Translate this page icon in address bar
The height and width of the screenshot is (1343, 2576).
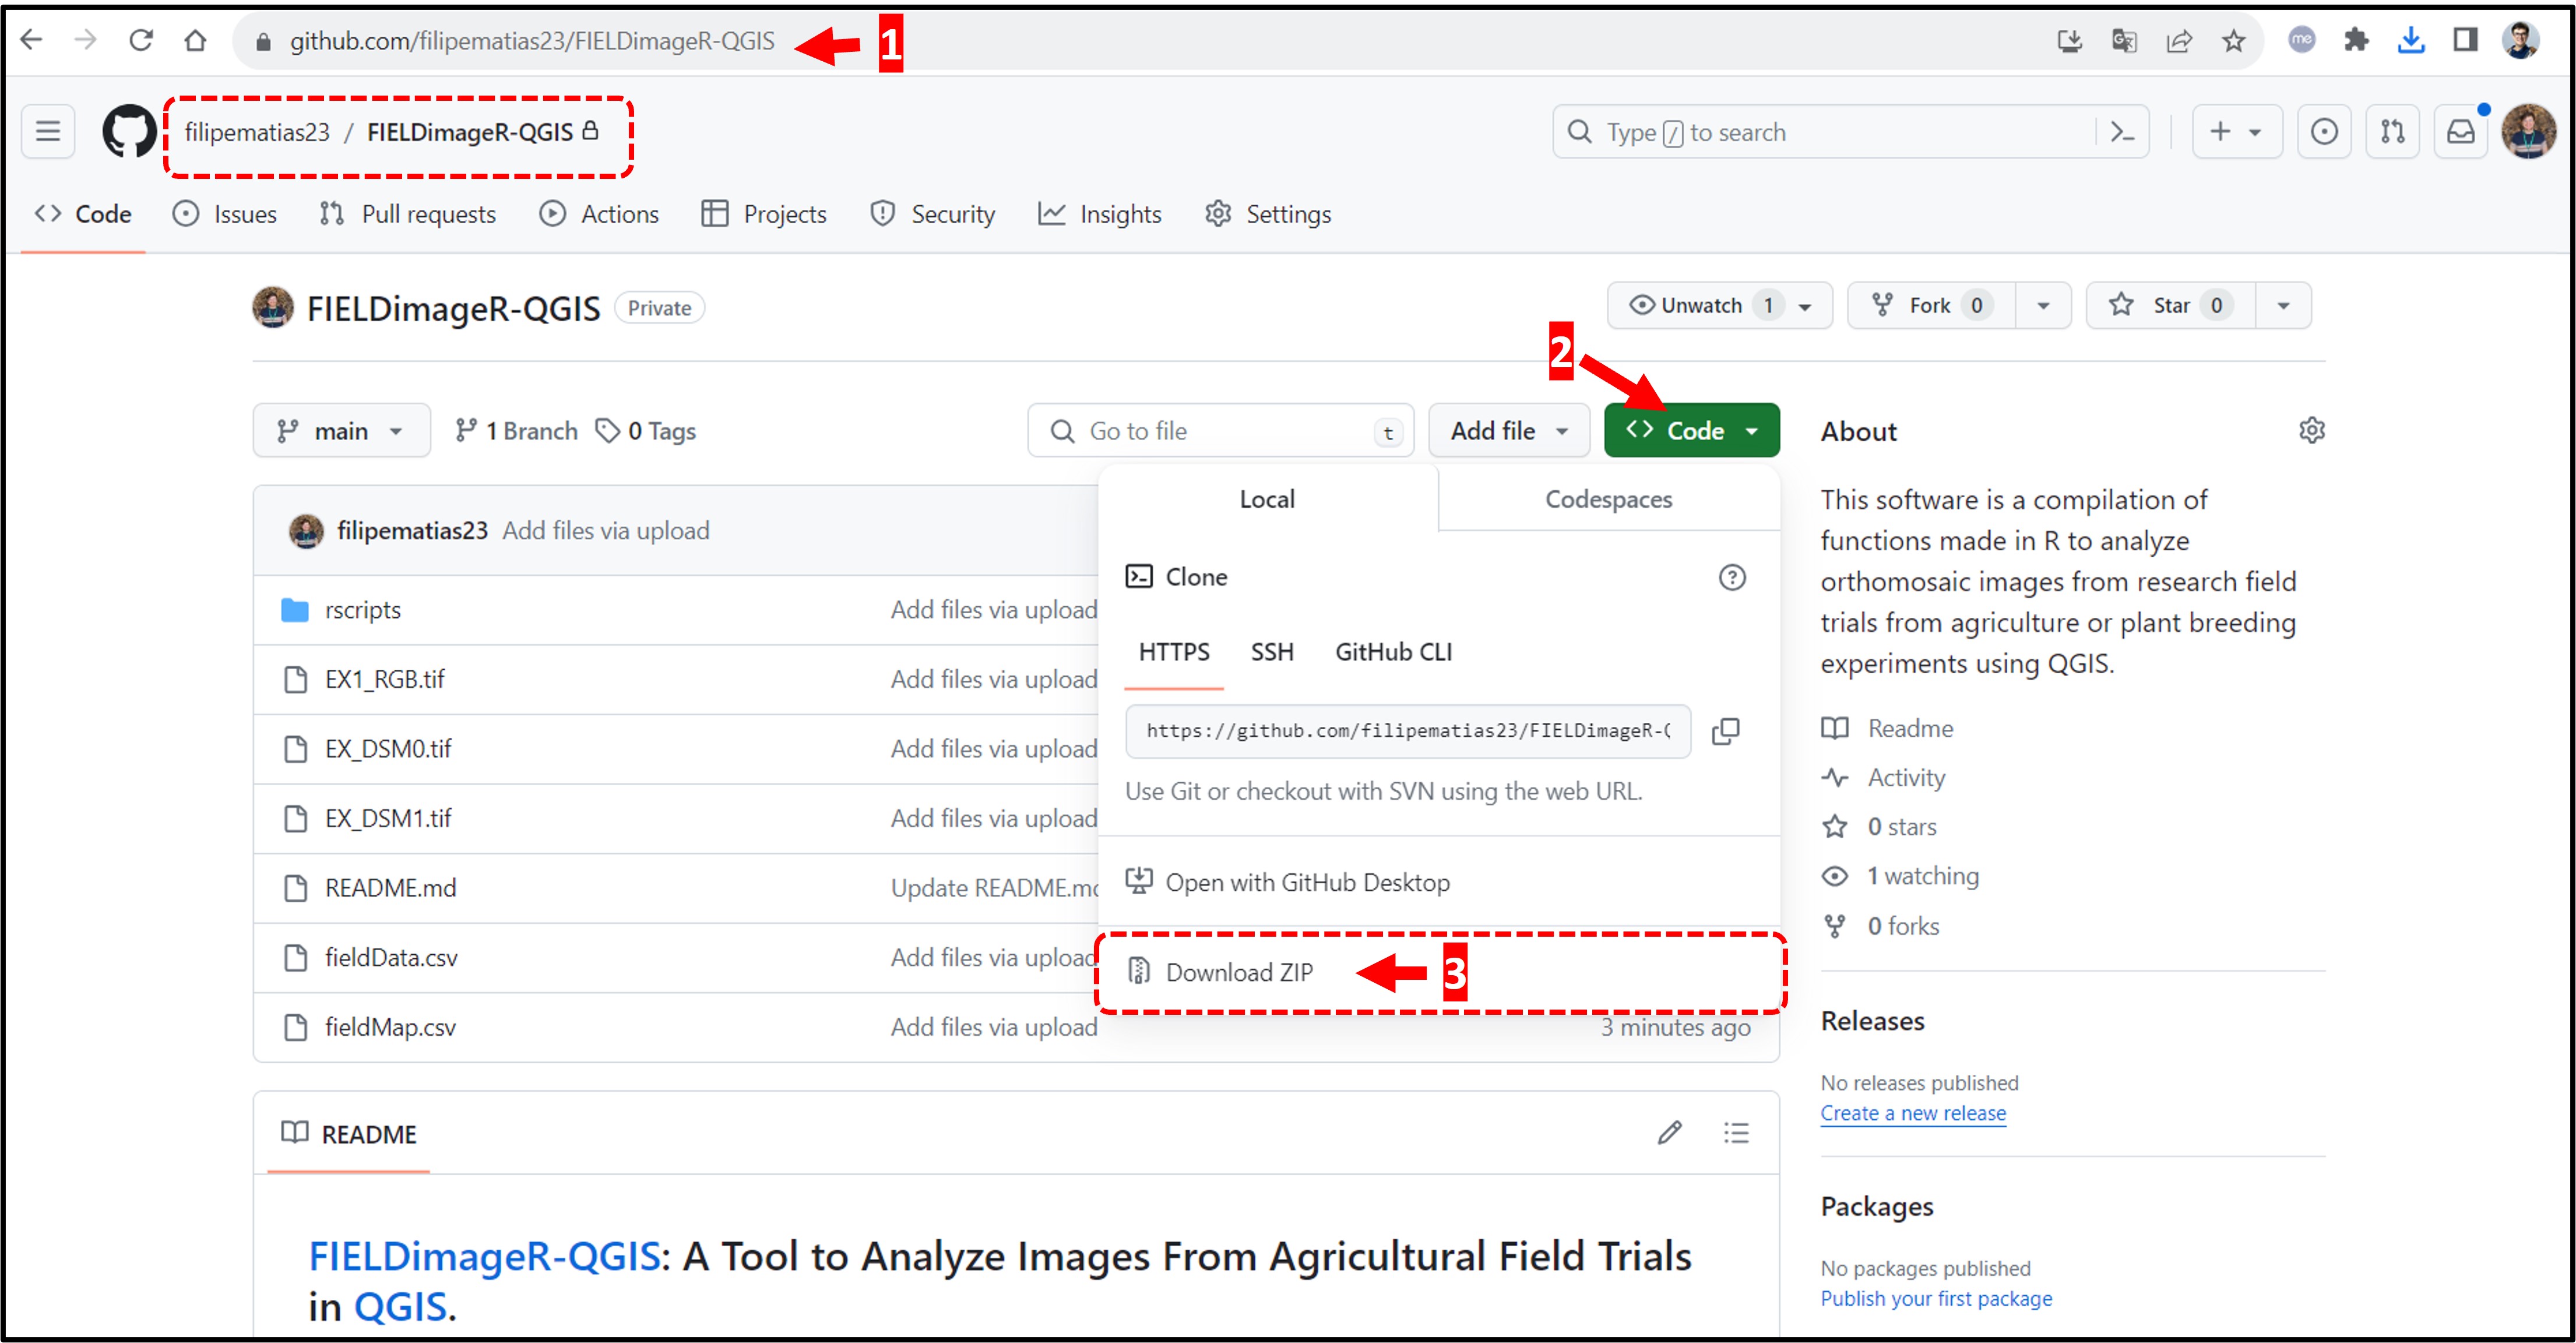click(x=2124, y=41)
